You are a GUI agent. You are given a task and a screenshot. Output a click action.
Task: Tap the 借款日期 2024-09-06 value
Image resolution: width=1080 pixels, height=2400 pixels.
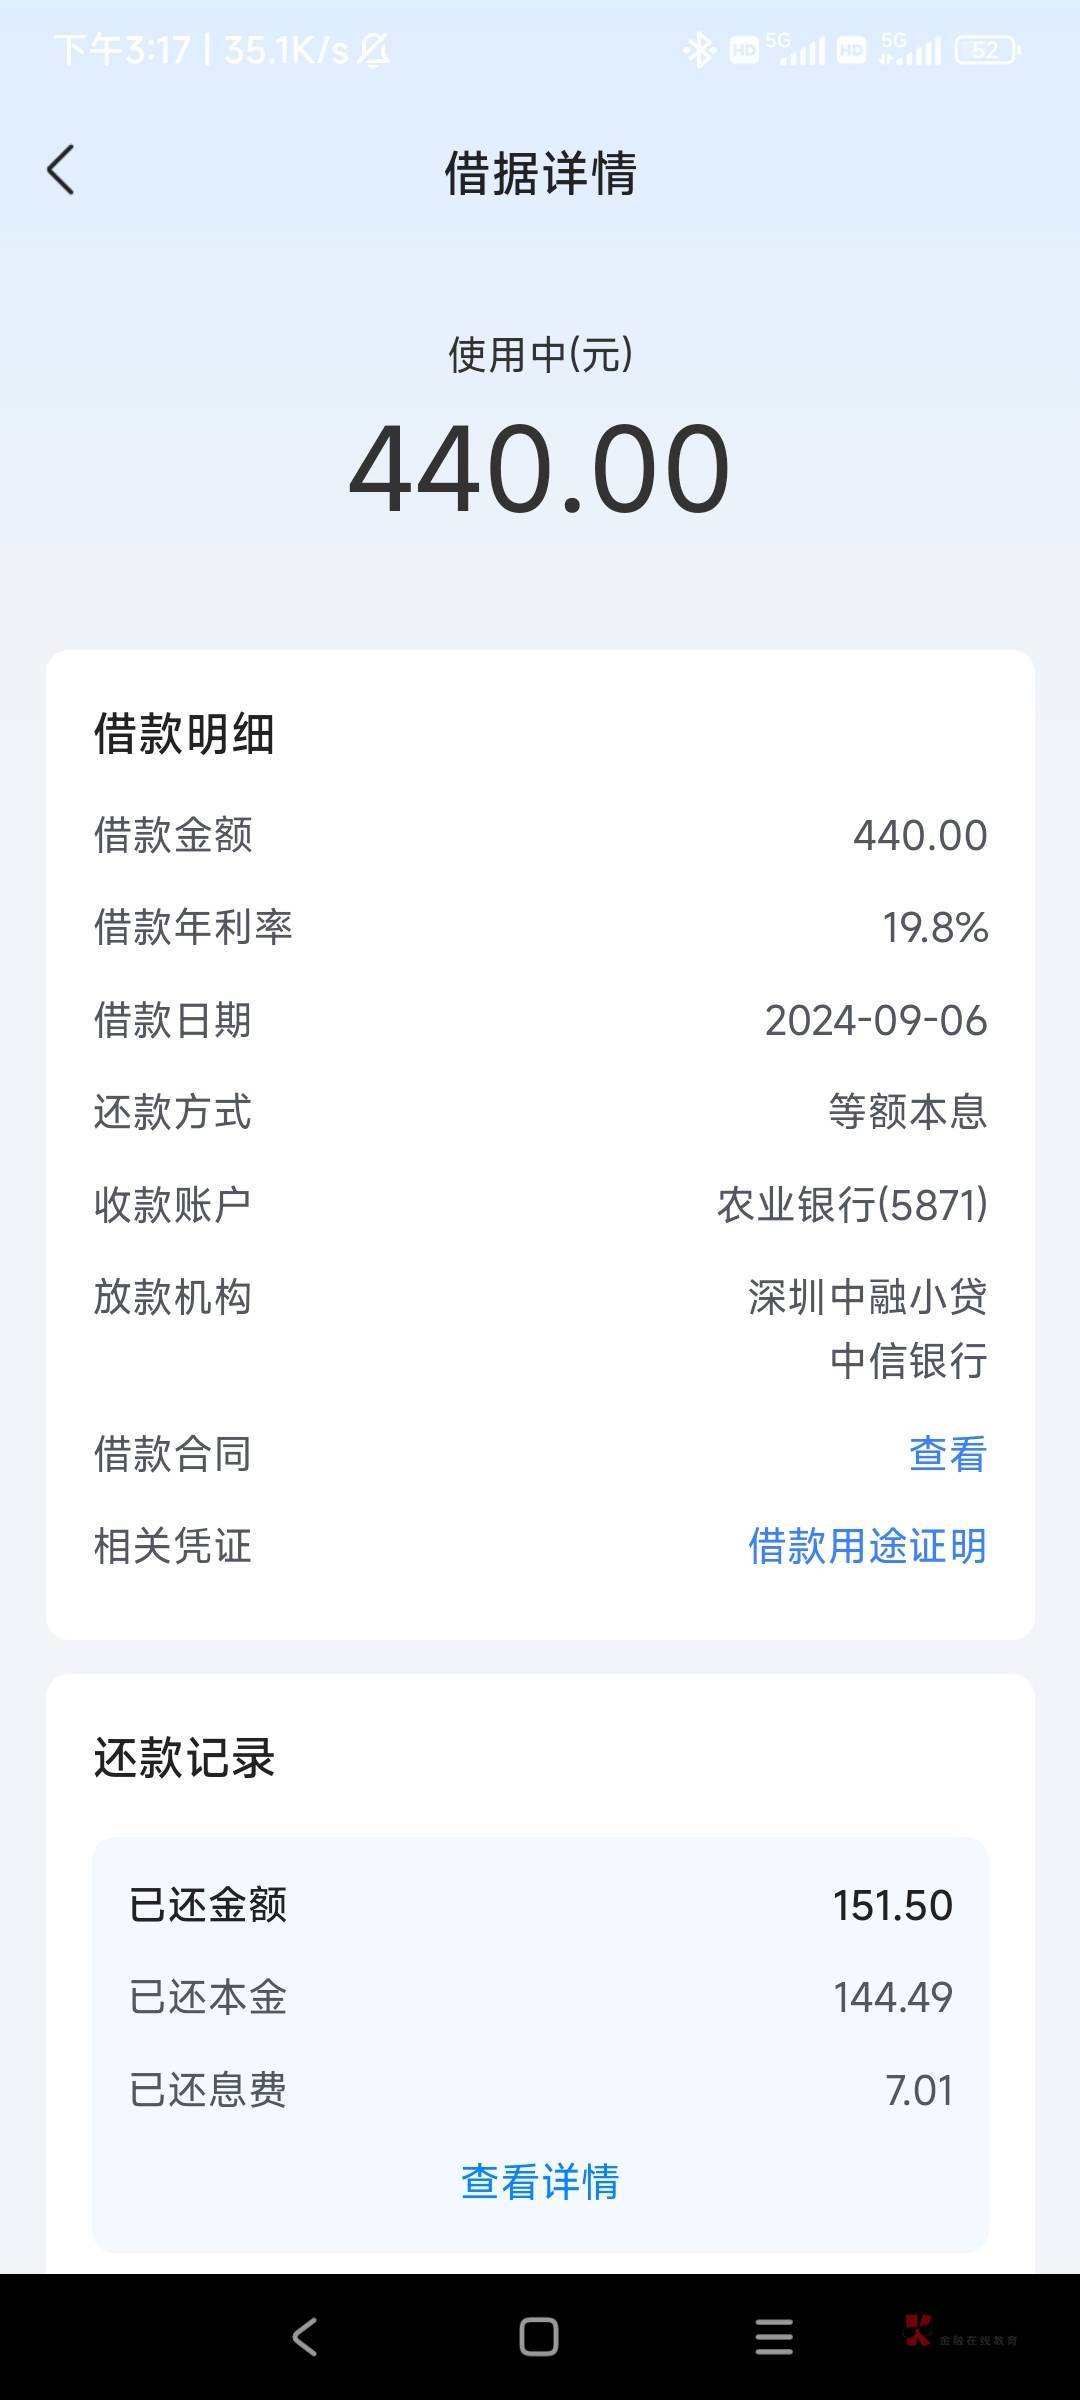(875, 1020)
